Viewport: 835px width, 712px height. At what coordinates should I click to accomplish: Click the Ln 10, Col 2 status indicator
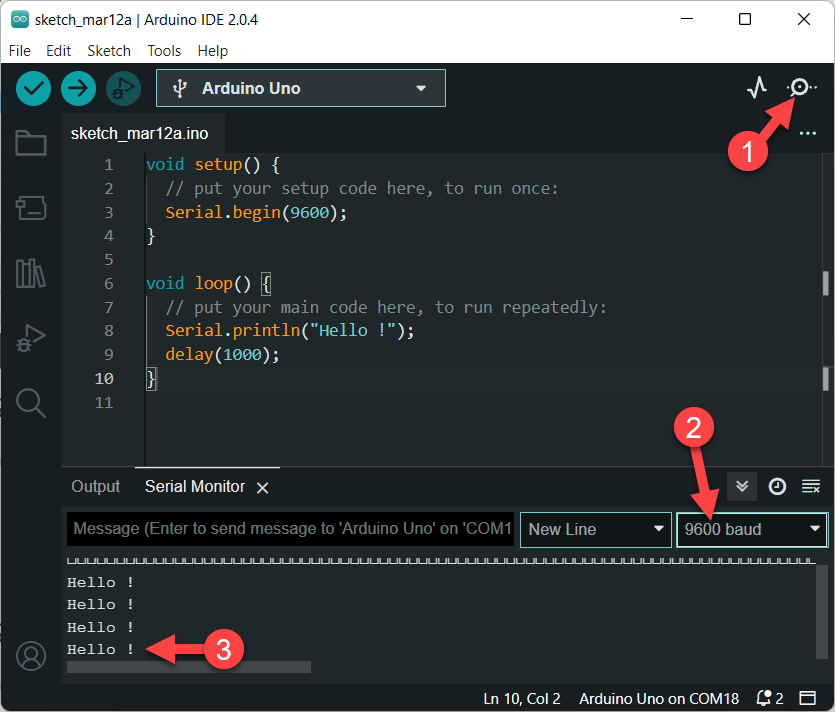click(521, 698)
